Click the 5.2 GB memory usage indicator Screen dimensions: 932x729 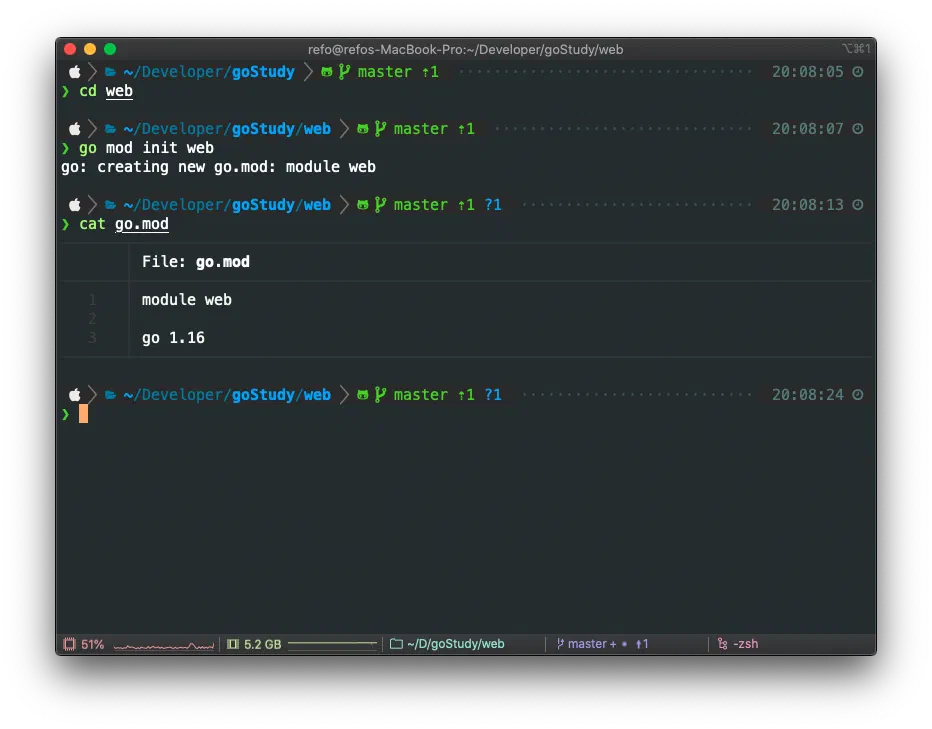(x=262, y=644)
